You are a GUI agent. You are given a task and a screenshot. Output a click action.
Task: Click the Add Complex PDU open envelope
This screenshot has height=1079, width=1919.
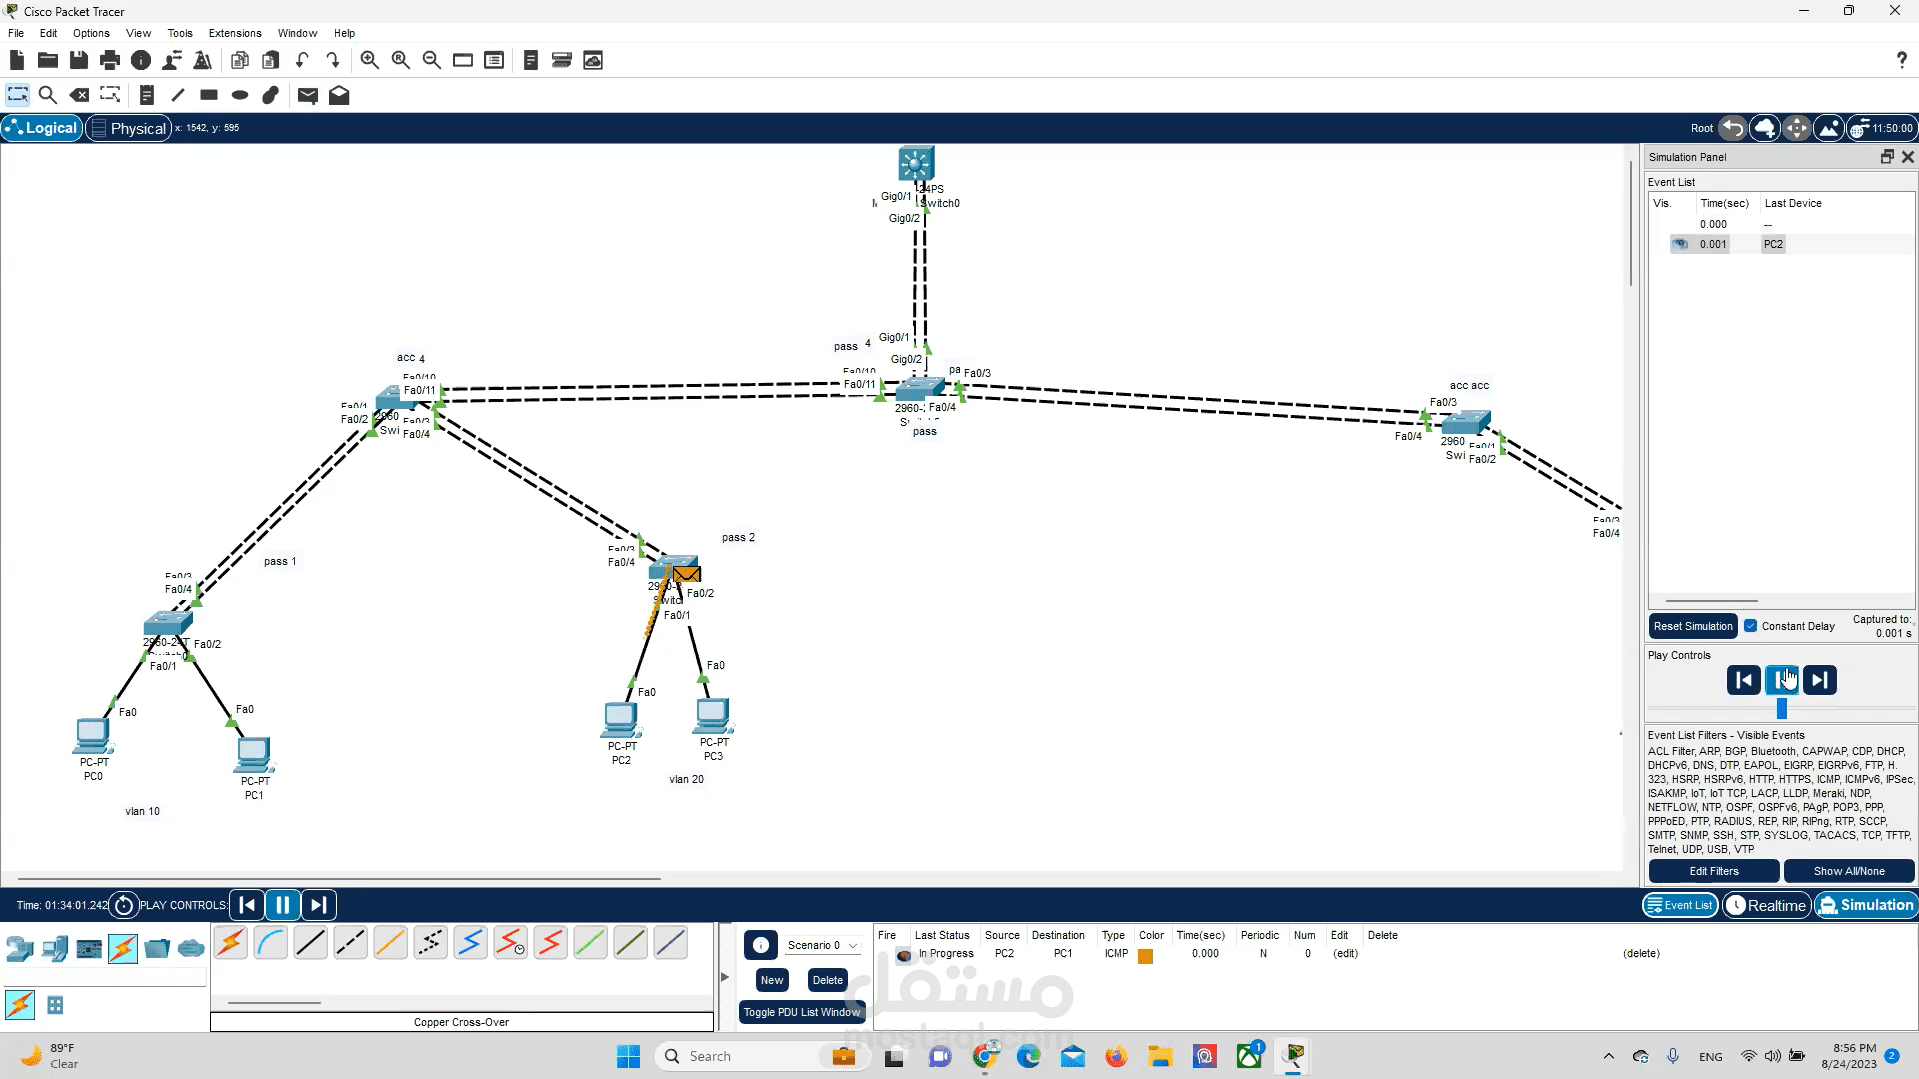tap(339, 95)
